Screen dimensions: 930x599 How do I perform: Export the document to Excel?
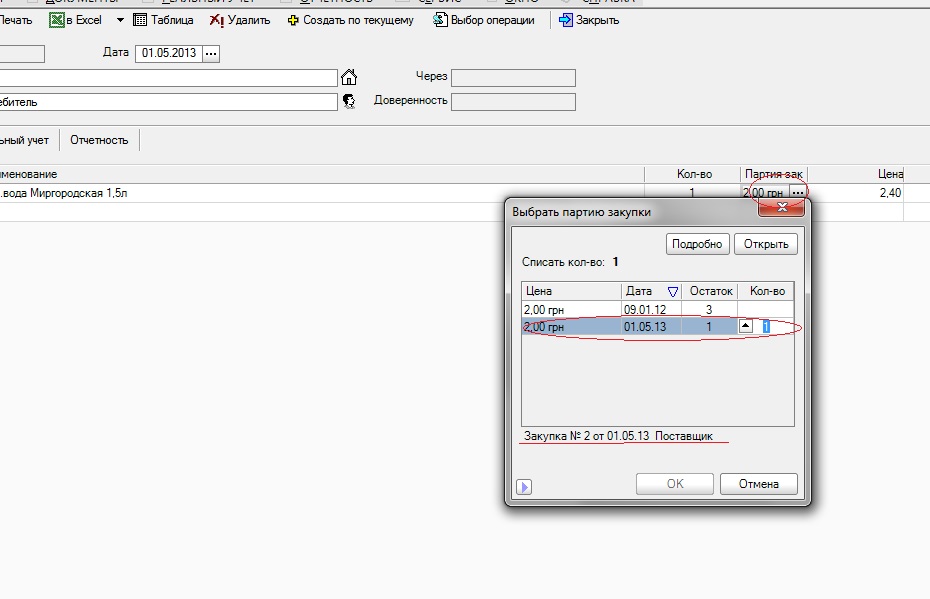(76, 20)
